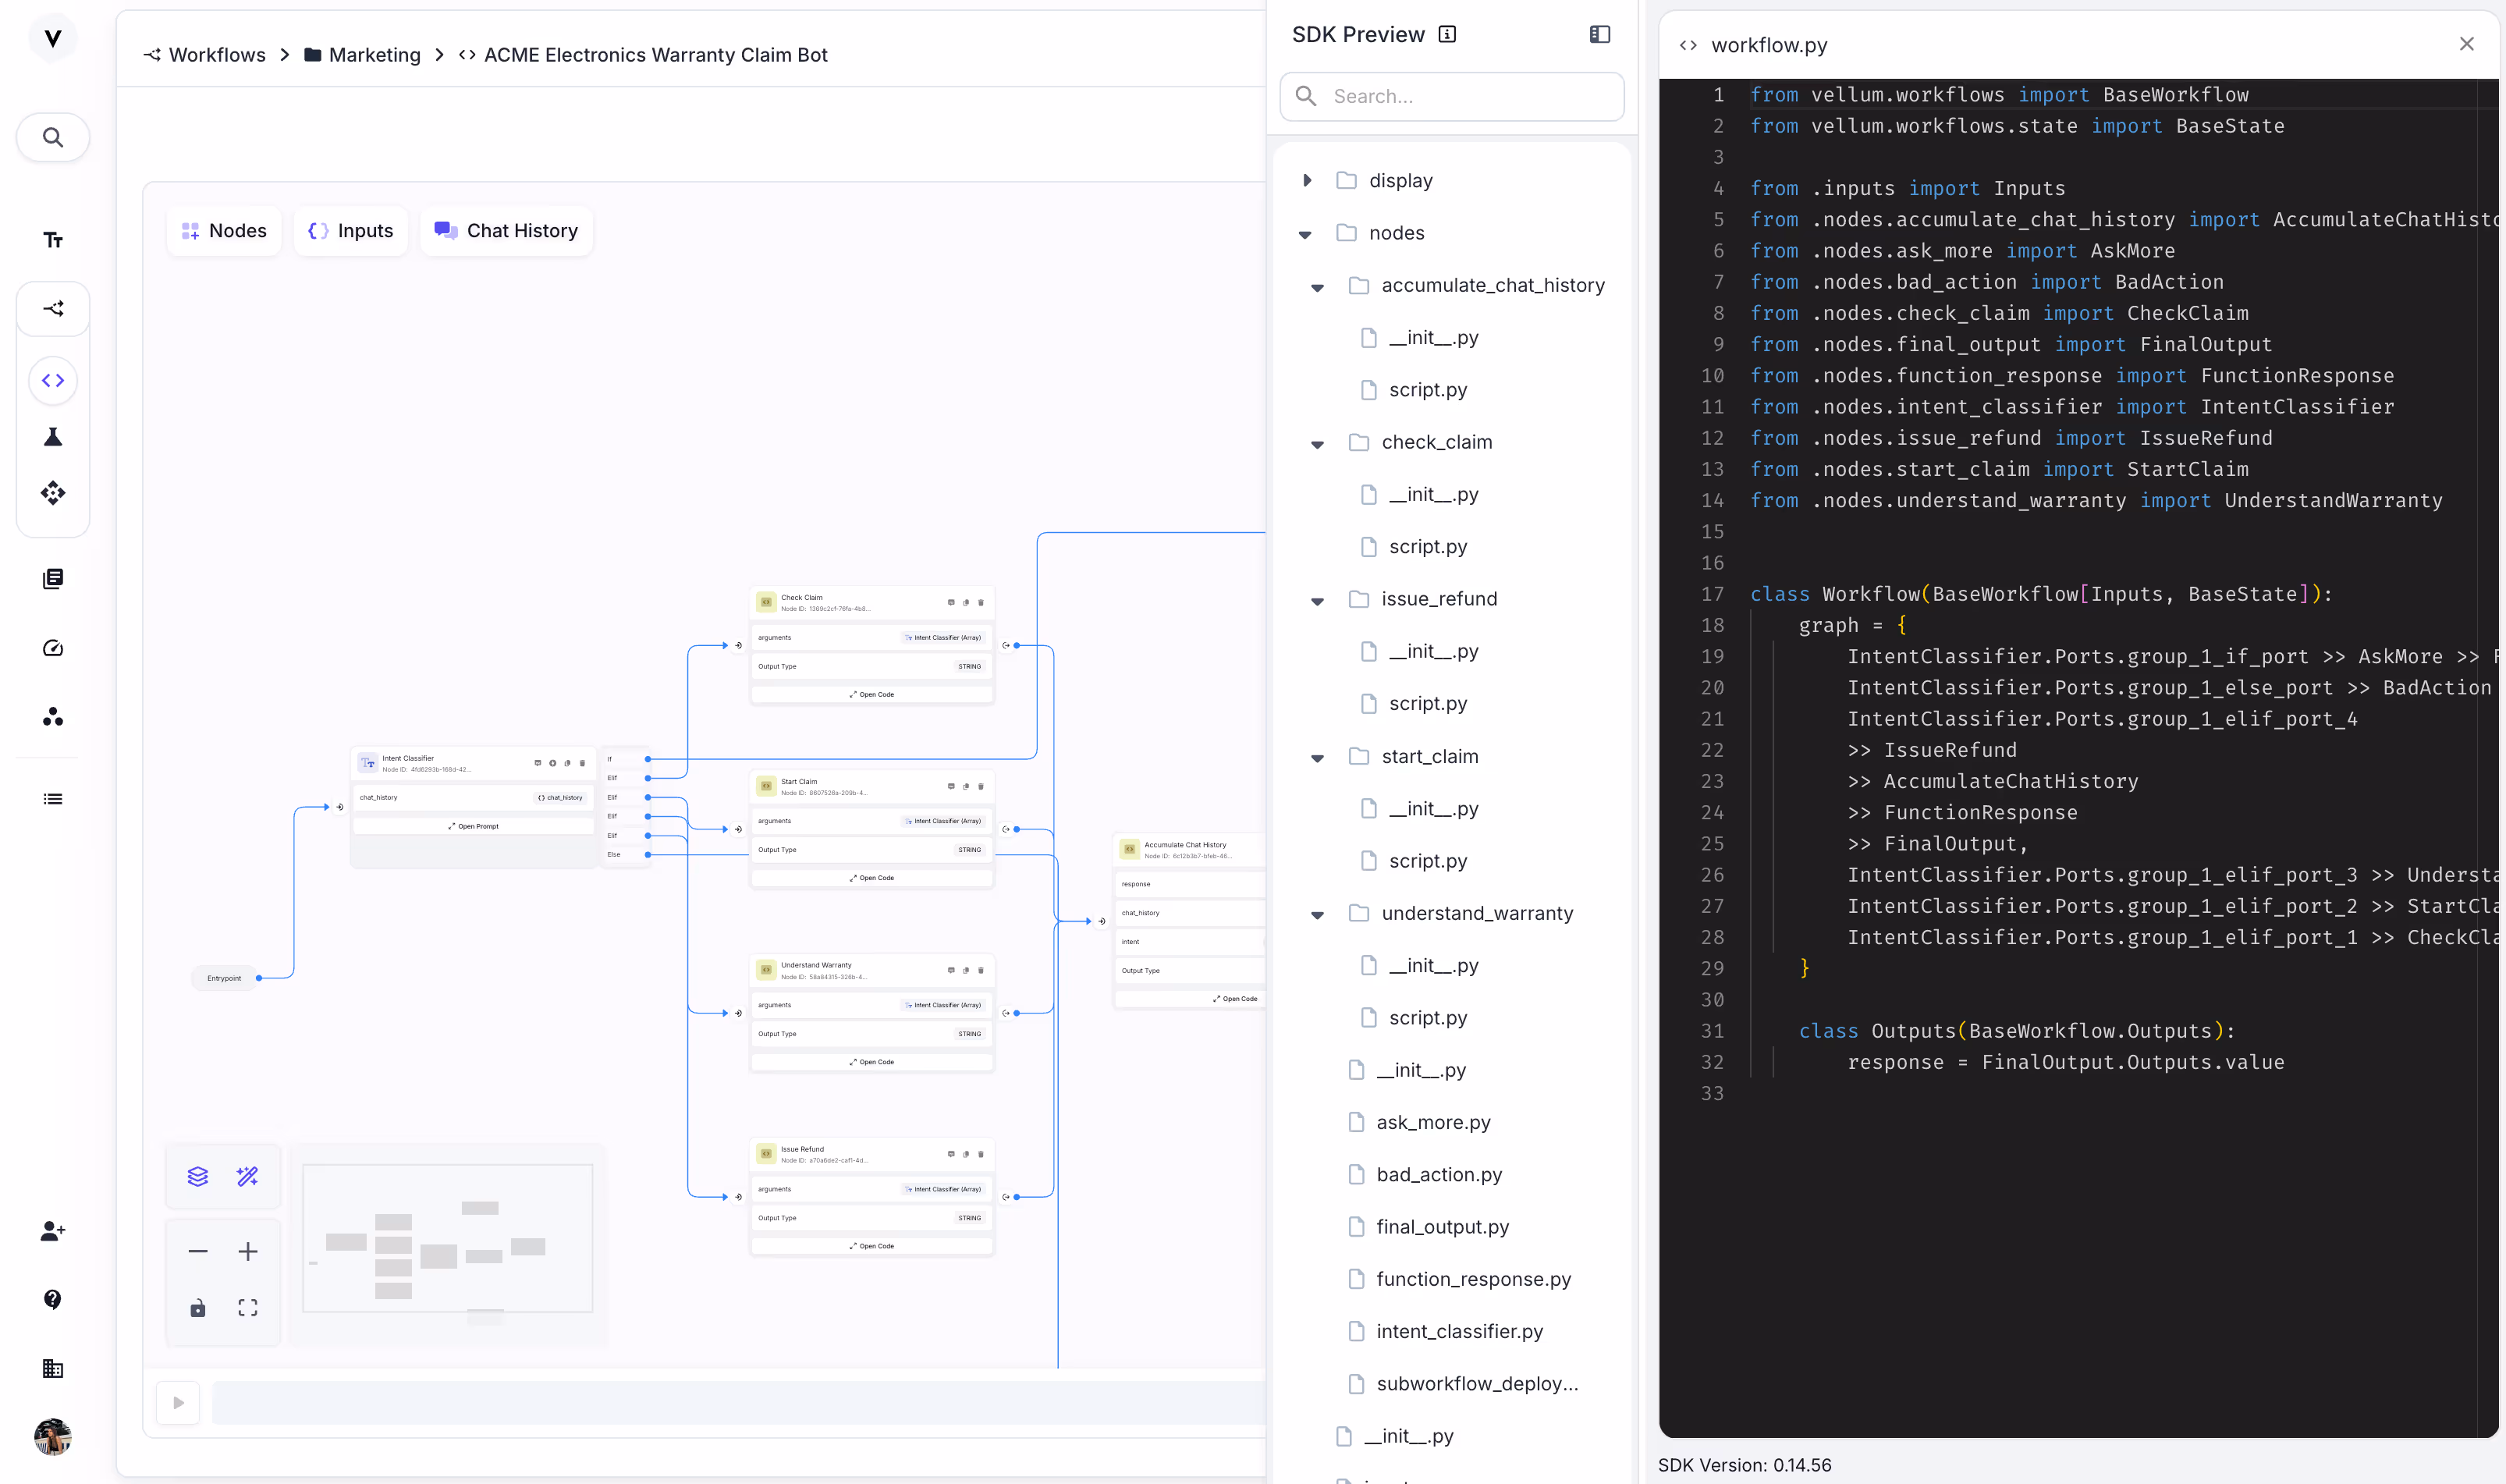Image resolution: width=2506 pixels, height=1484 pixels.
Task: Click the invite user icon
Action: tap(53, 1231)
